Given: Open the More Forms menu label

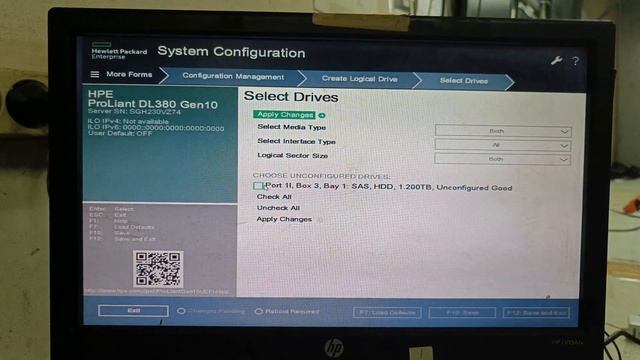Looking at the screenshot, I should click(x=129, y=74).
